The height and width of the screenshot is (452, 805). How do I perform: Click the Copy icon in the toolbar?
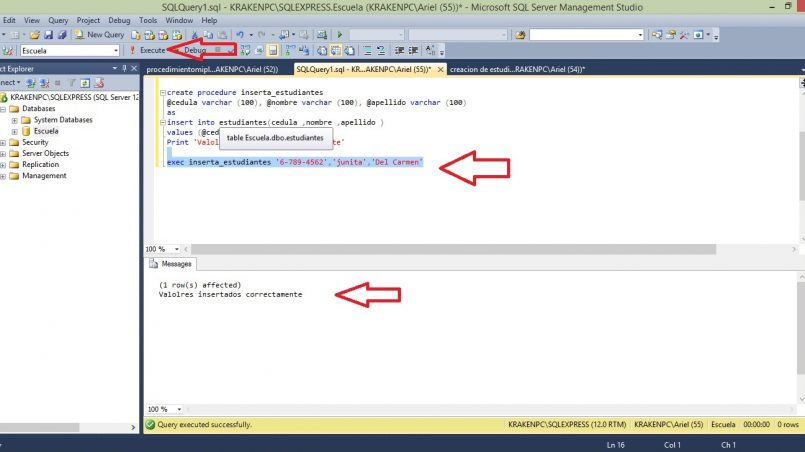pyautogui.click(x=208, y=35)
